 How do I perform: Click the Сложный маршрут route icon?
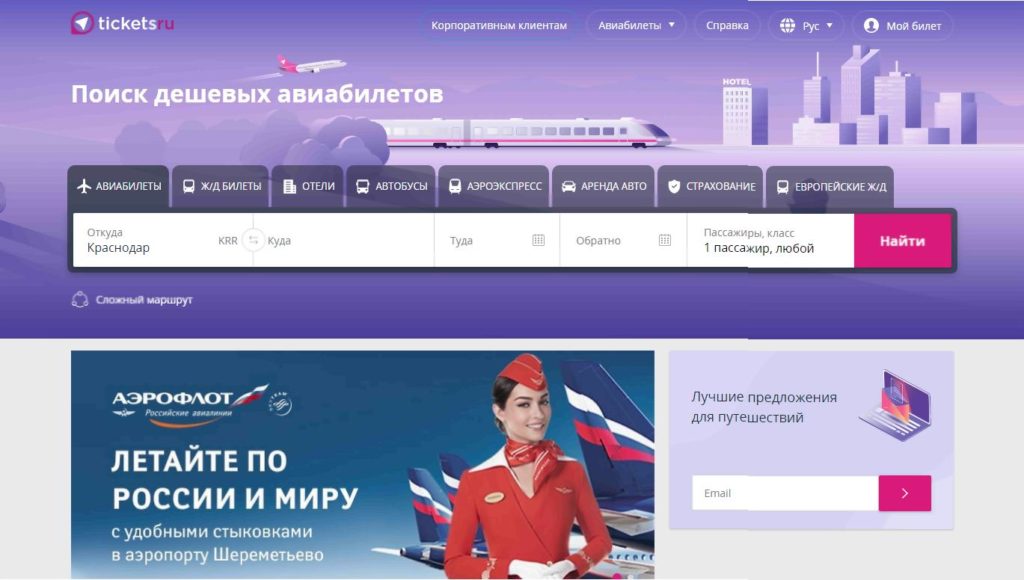(x=80, y=300)
